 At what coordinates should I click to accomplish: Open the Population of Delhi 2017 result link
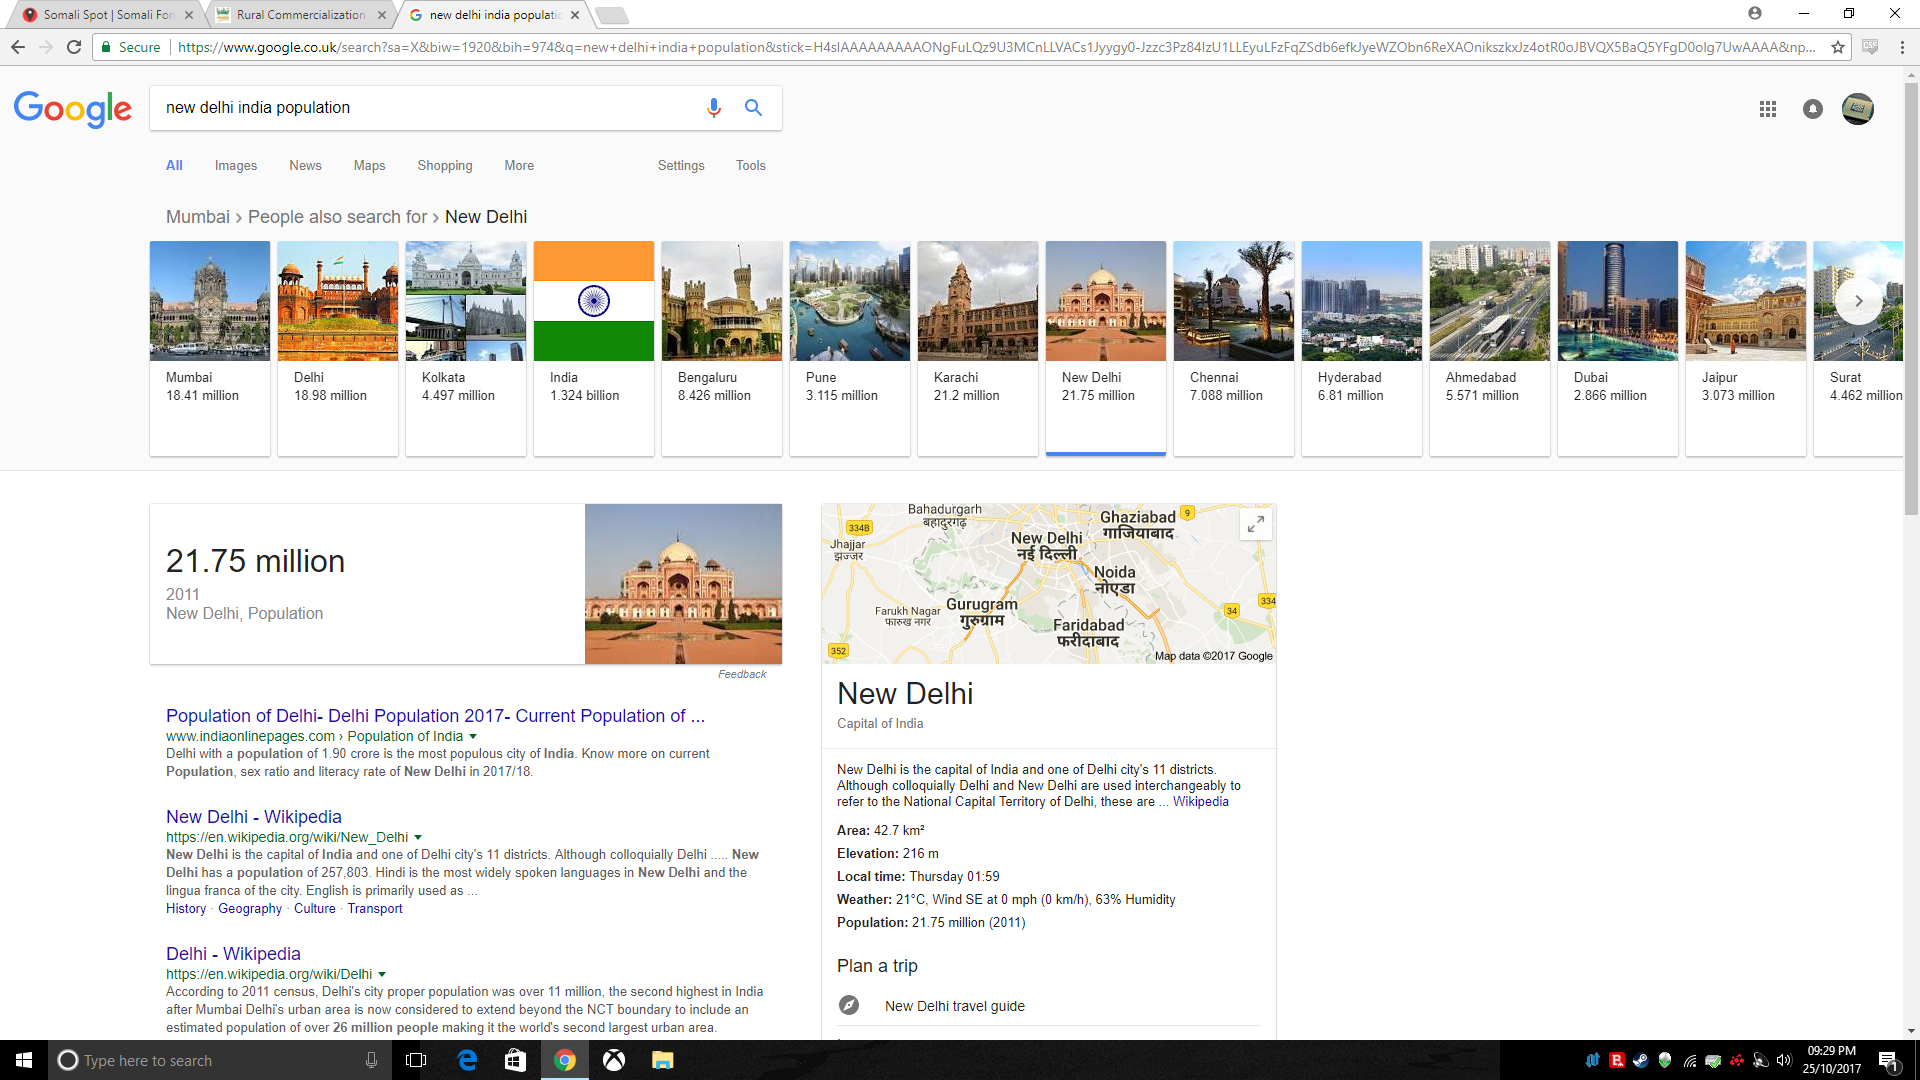[x=435, y=716]
